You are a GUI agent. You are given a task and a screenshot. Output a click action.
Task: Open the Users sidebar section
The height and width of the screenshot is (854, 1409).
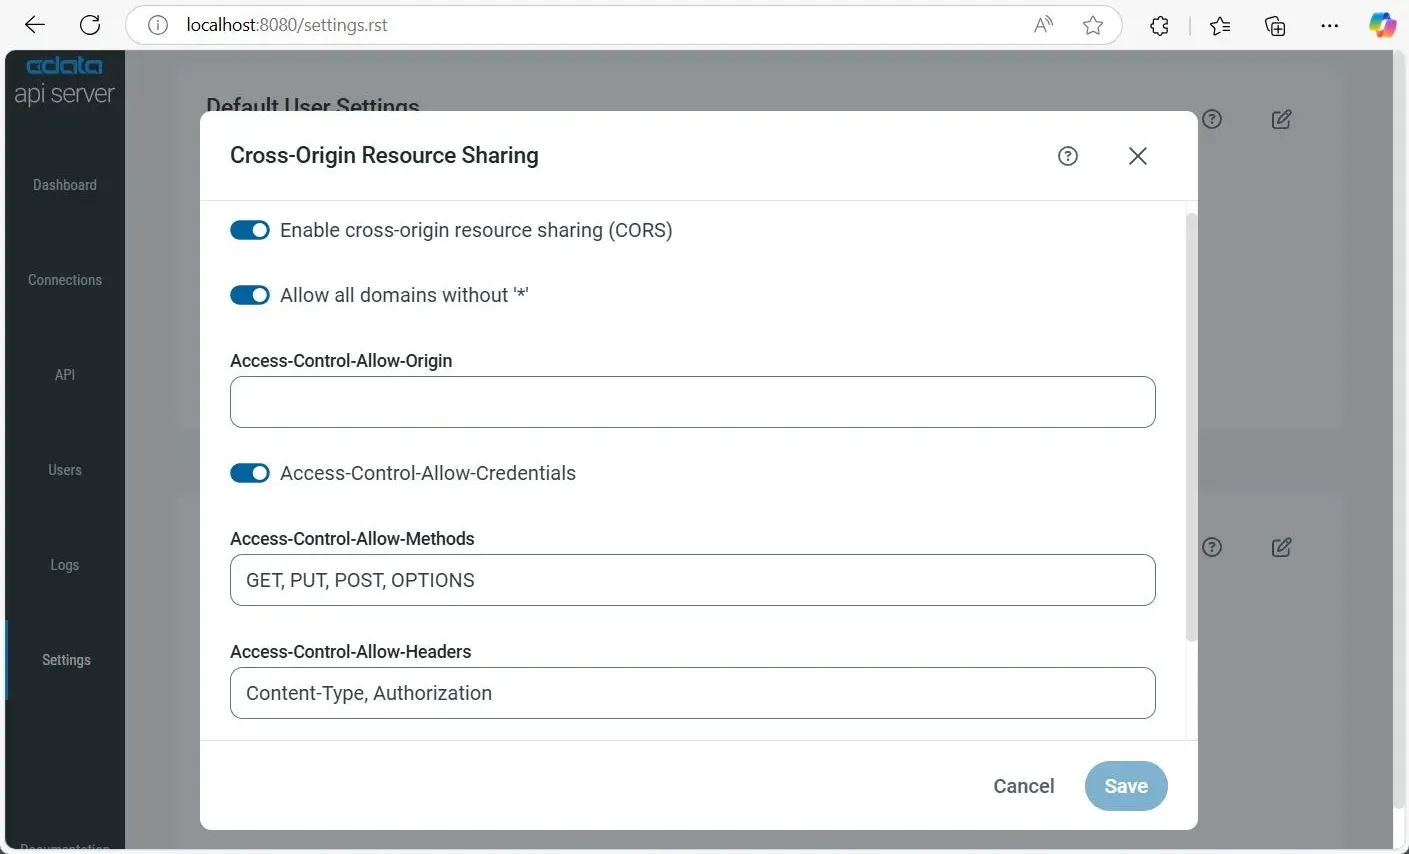point(65,470)
